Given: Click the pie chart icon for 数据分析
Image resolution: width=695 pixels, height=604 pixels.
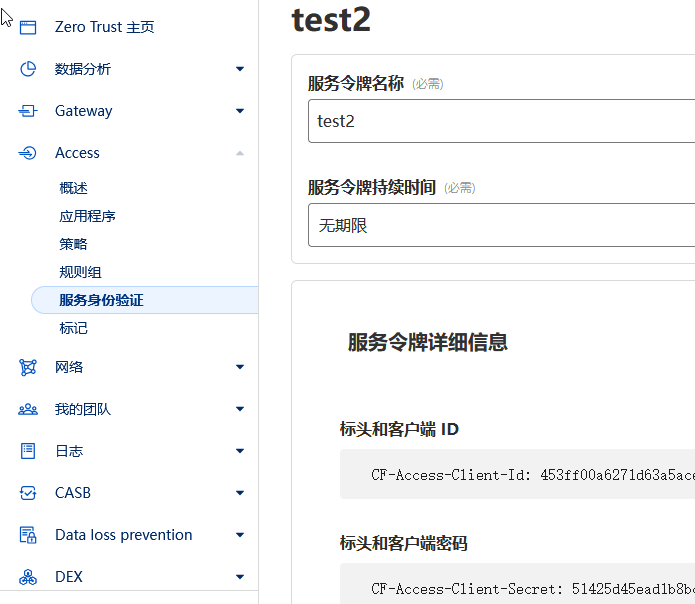Looking at the screenshot, I should tap(28, 69).
